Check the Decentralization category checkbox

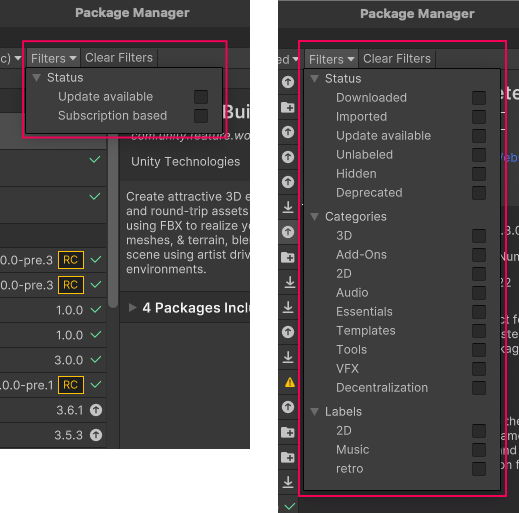[x=479, y=388]
